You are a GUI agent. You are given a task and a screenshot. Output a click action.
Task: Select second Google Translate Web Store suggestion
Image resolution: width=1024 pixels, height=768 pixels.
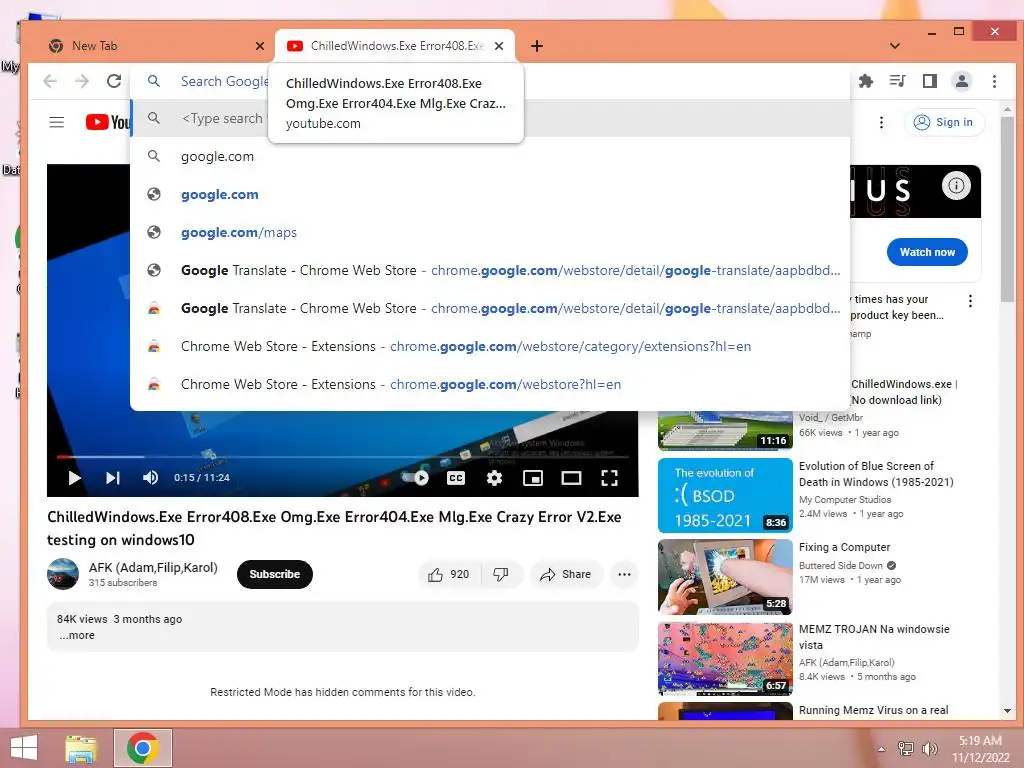coord(490,308)
